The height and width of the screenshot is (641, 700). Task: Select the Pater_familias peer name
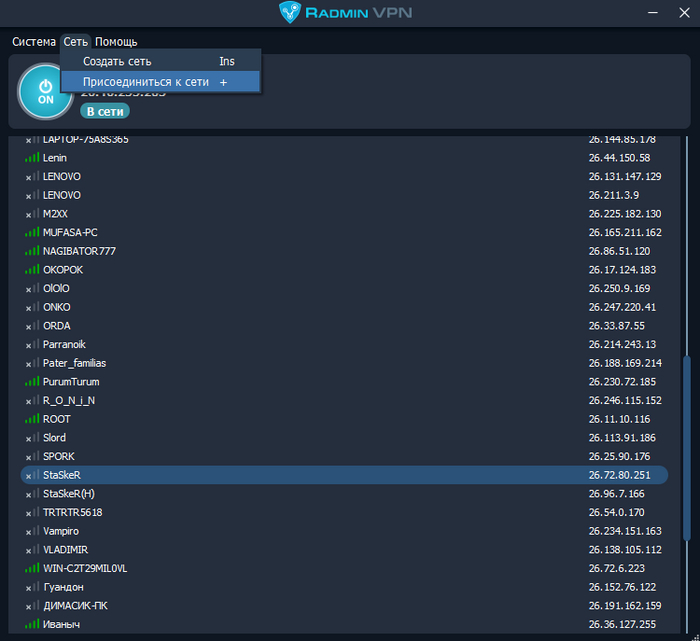pyautogui.click(x=75, y=363)
